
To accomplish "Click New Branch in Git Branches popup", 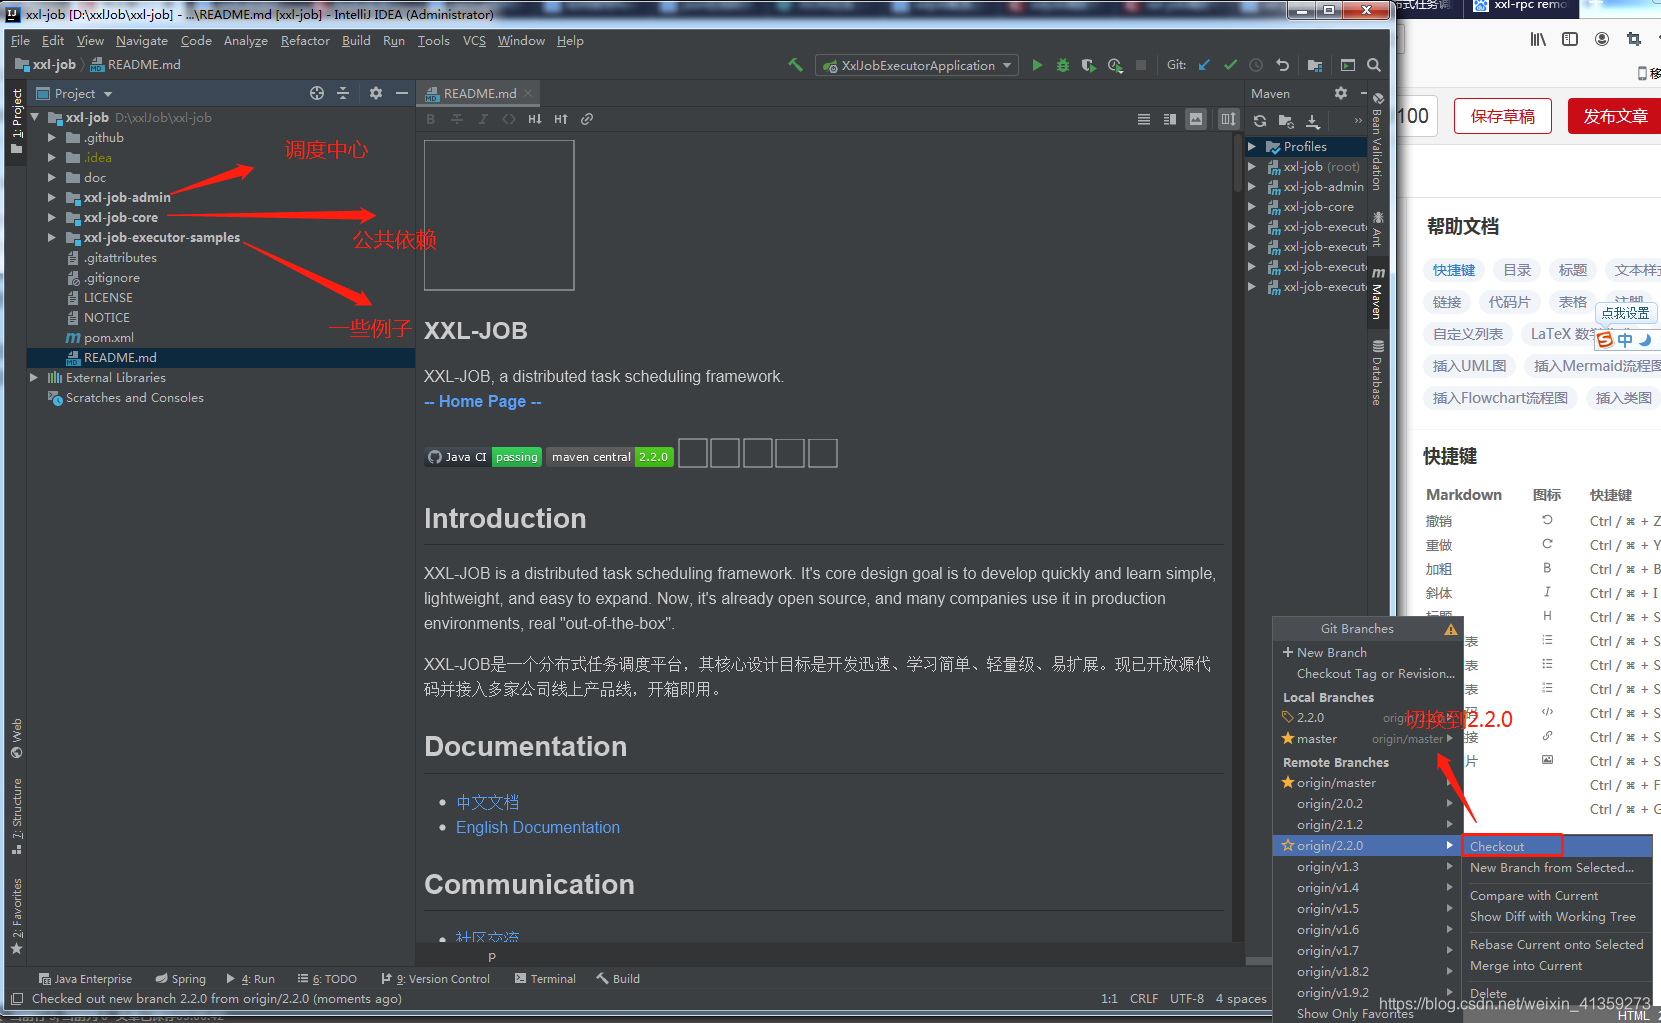I will pos(1366,653).
